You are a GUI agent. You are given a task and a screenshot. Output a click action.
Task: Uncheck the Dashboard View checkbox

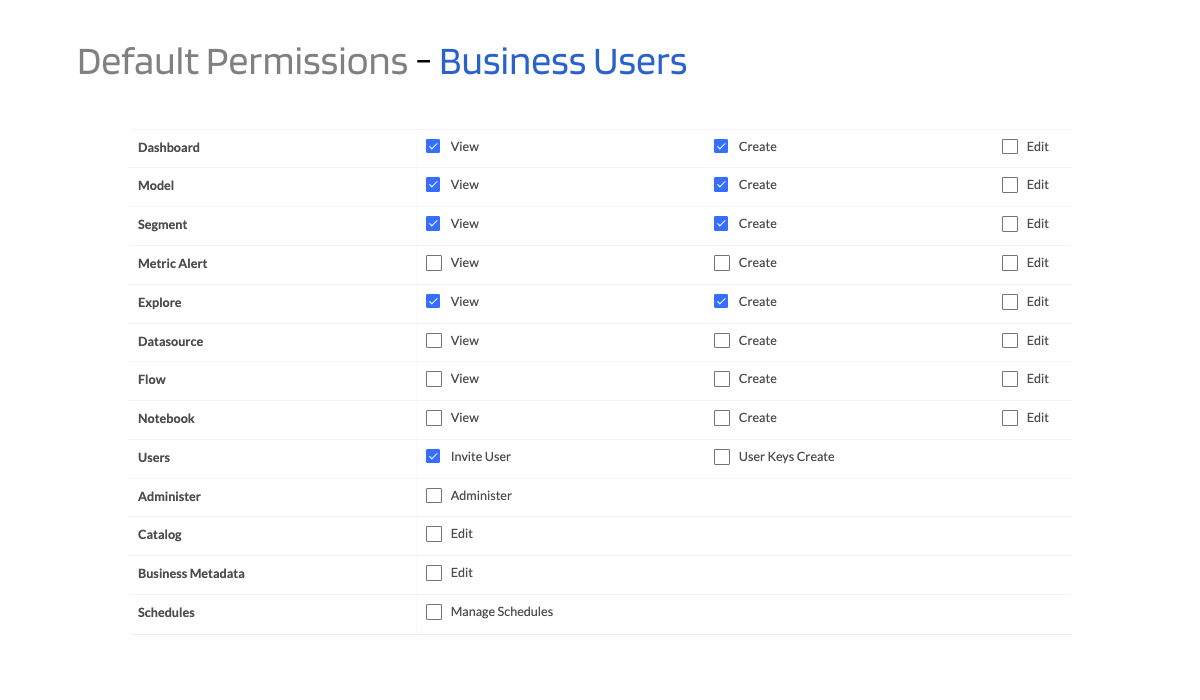(x=433, y=146)
